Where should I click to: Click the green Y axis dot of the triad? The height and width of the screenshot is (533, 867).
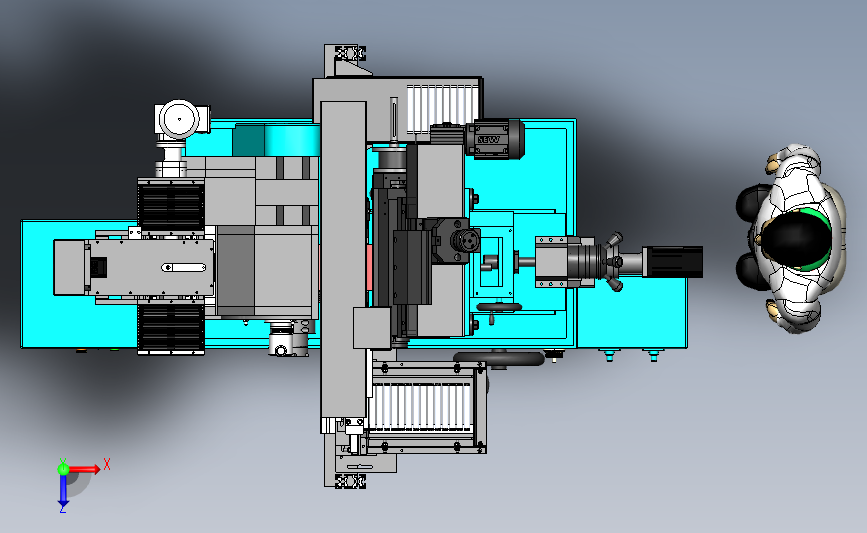(63, 469)
